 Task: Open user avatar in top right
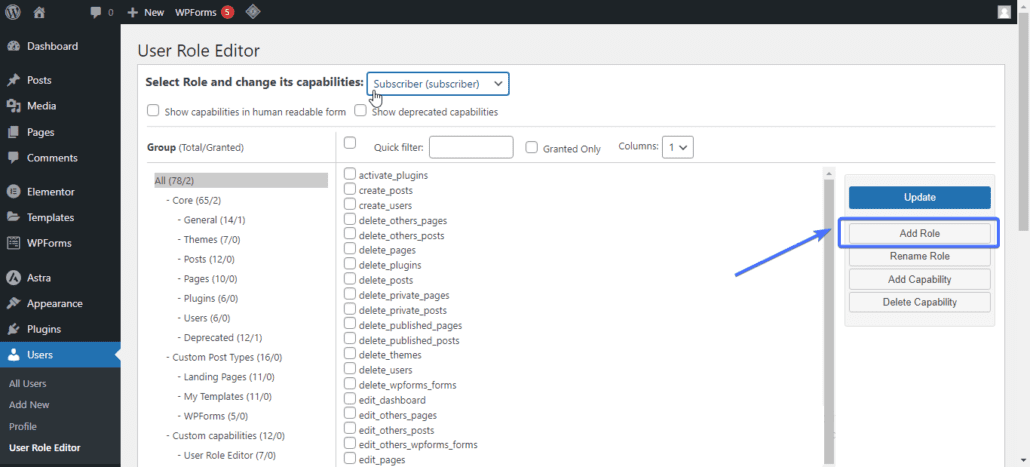tap(1004, 12)
